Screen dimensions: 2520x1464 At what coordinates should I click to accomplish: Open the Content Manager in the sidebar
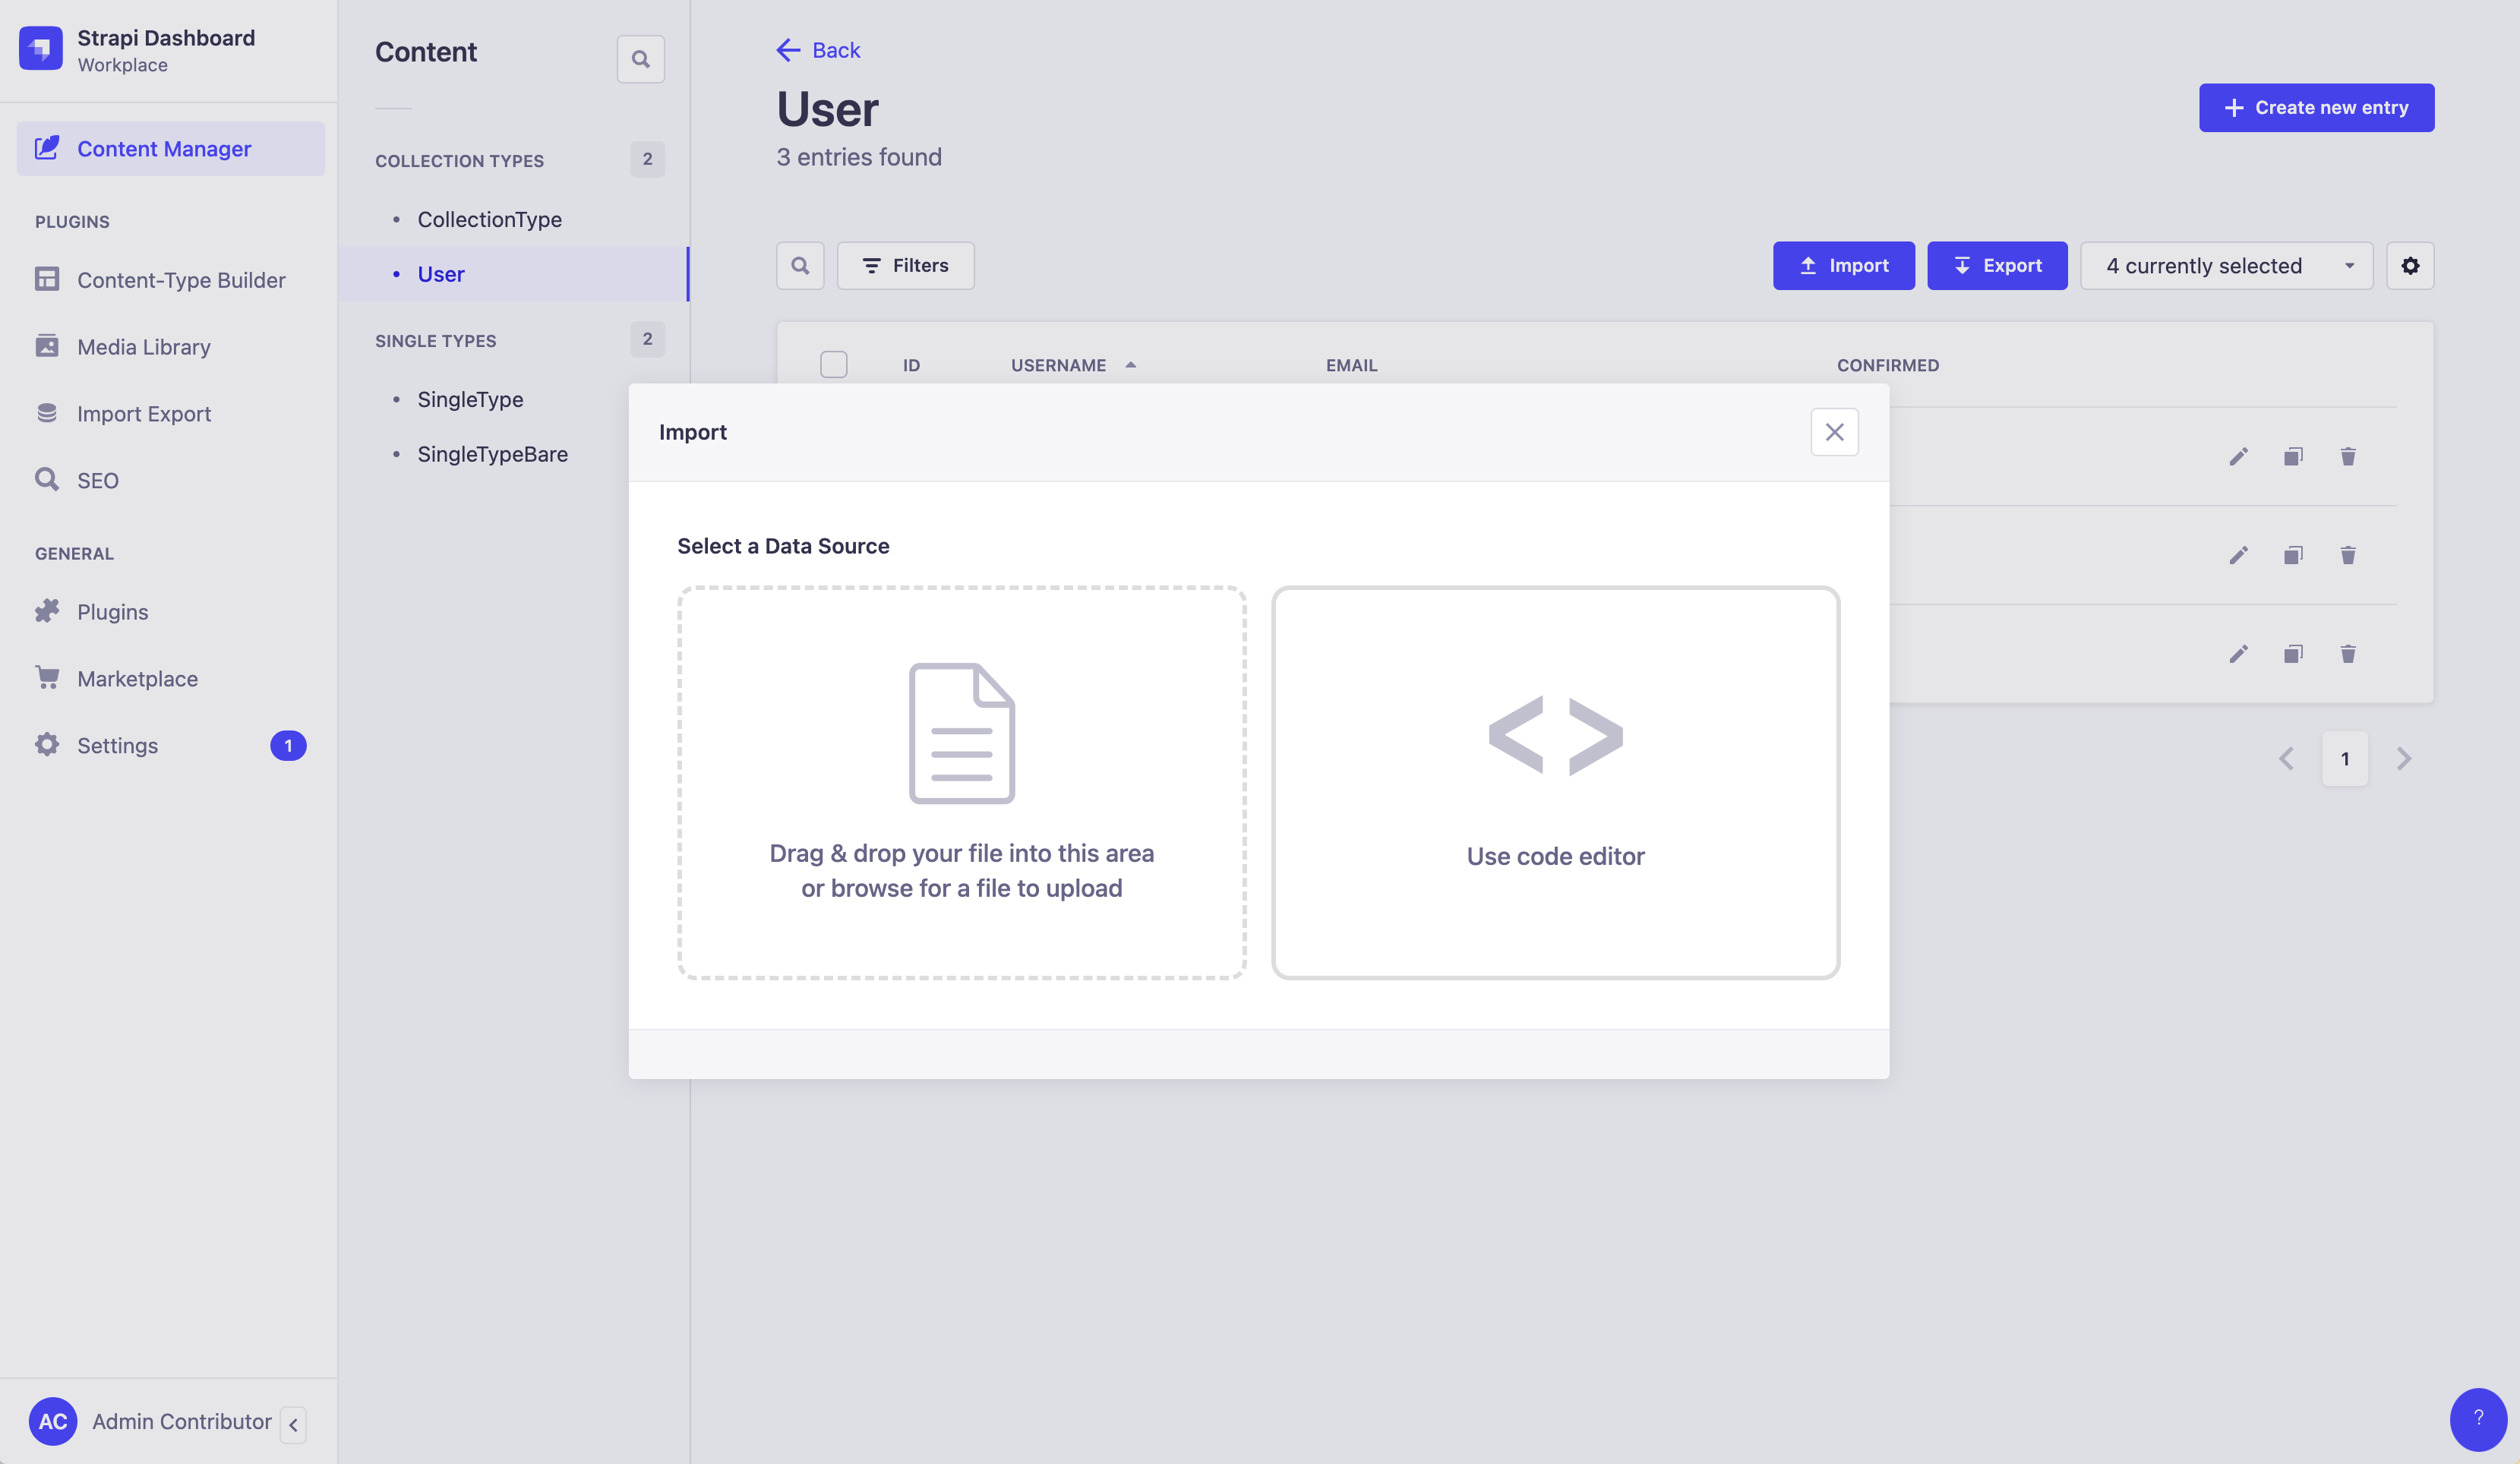164,148
